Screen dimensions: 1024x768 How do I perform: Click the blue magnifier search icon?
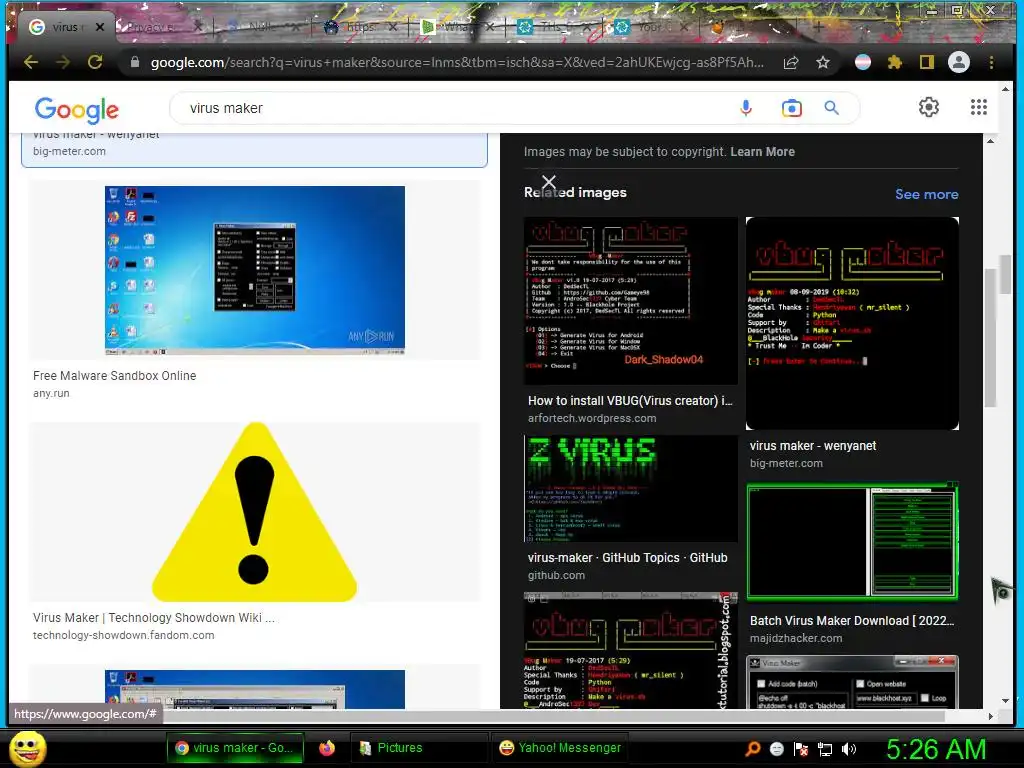click(x=831, y=108)
